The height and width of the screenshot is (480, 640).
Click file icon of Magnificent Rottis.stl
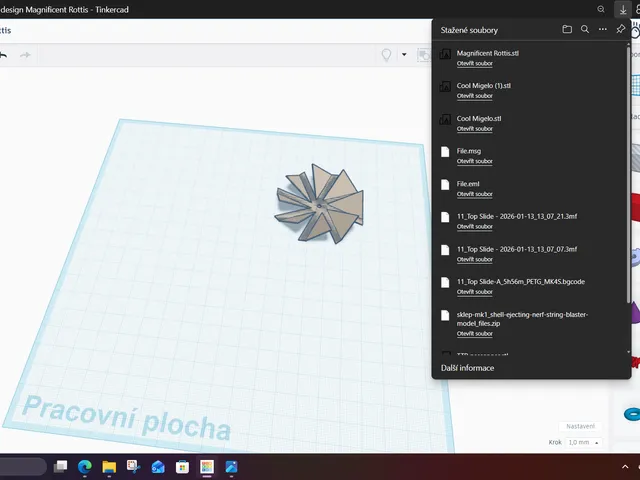[x=445, y=54]
